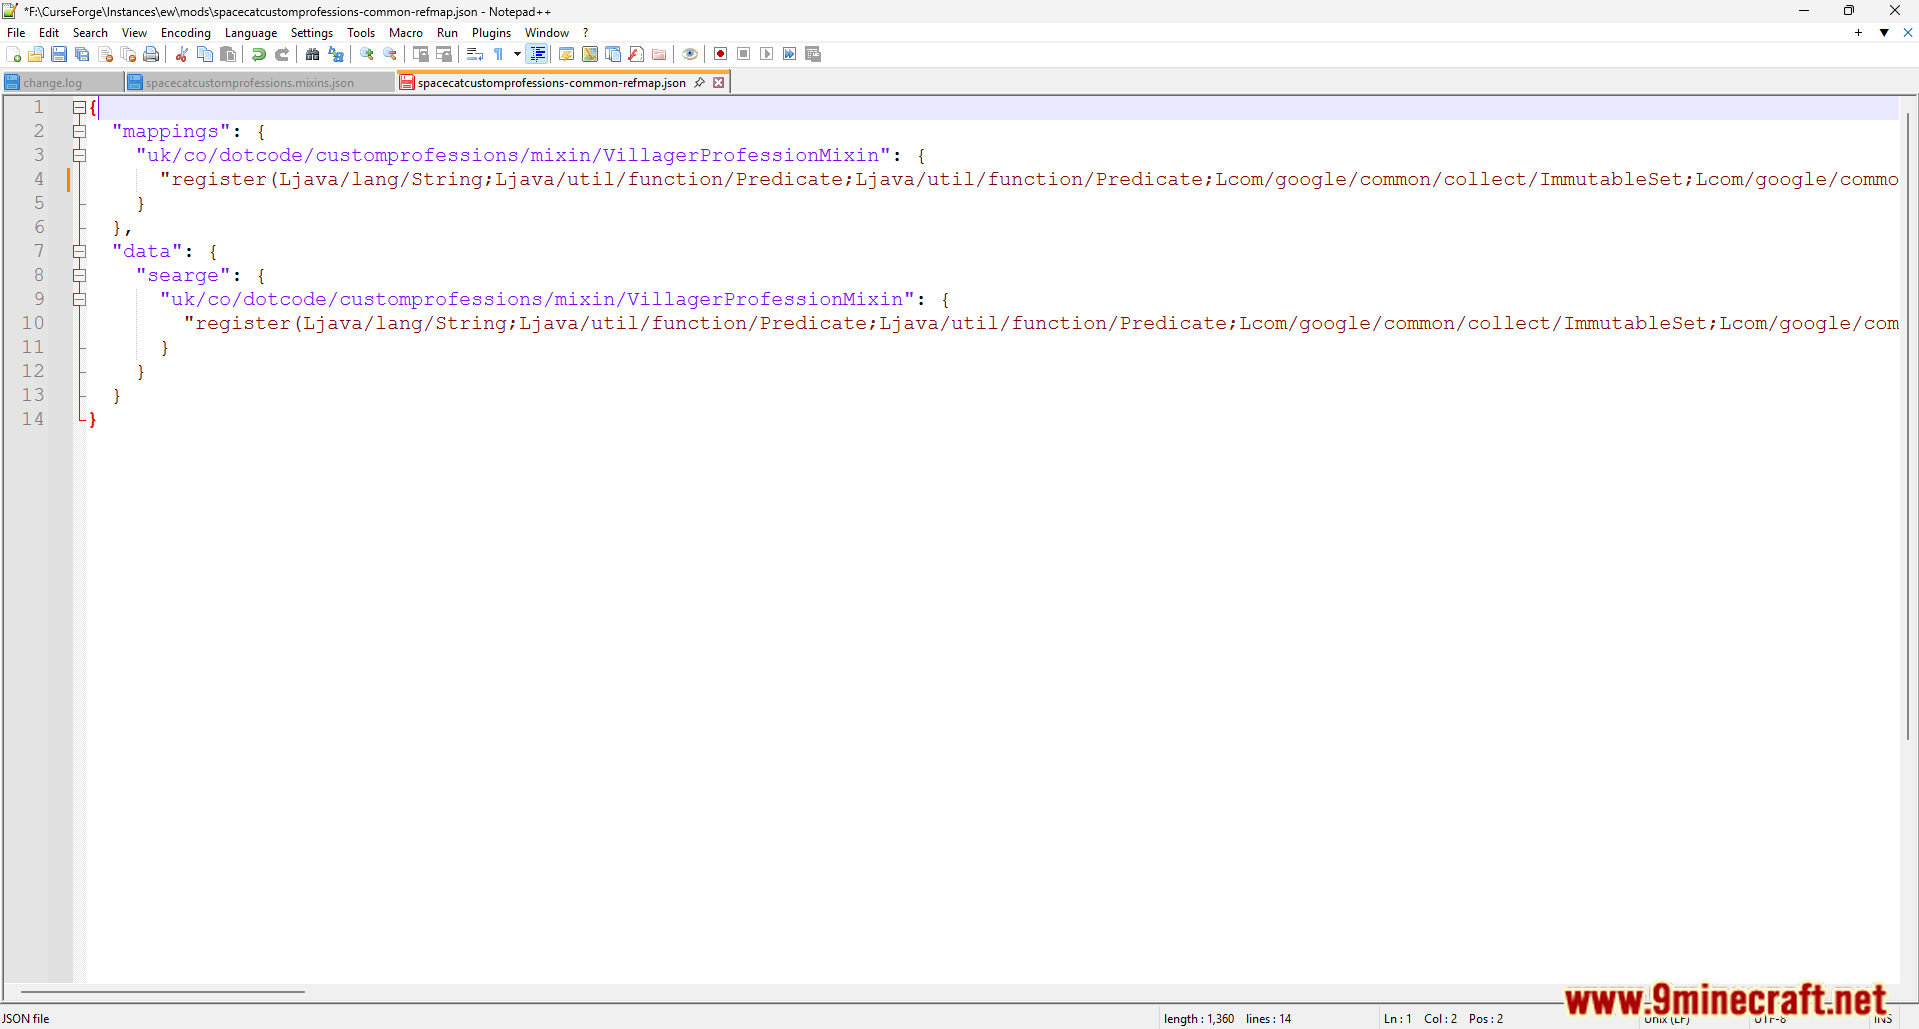The width and height of the screenshot is (1919, 1029).
Task: Open the Settings menu
Action: coord(312,33)
